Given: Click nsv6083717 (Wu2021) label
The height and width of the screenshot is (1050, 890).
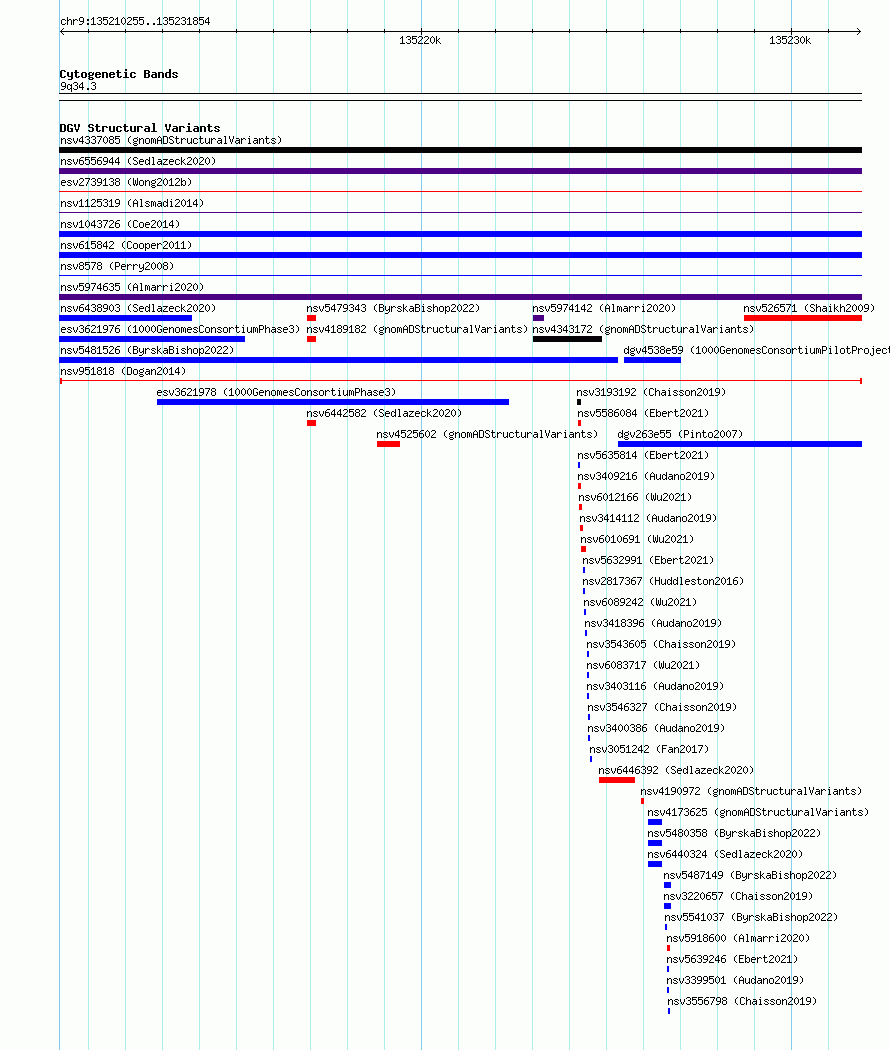Looking at the screenshot, I should (643, 665).
